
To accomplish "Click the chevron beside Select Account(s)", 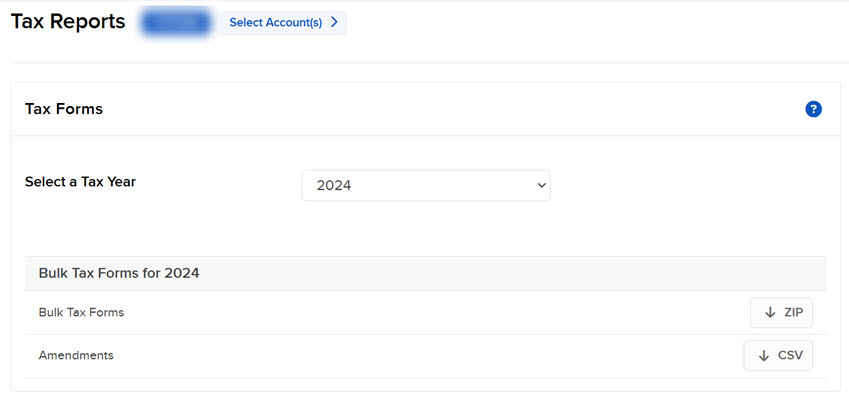I will click(335, 22).
